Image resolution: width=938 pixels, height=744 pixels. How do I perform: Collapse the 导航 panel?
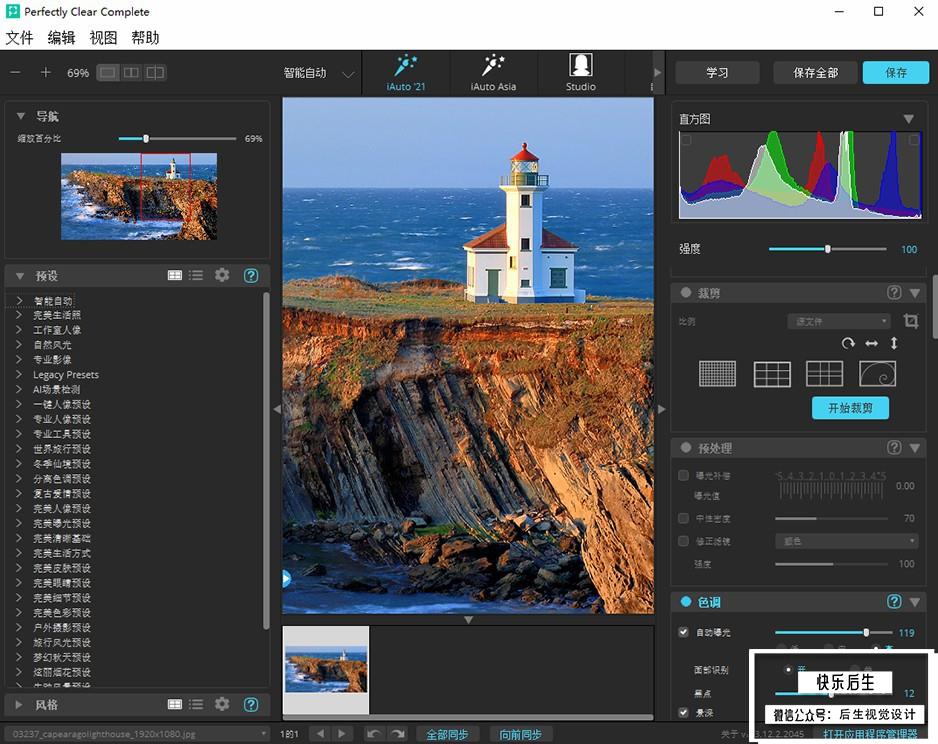point(21,116)
